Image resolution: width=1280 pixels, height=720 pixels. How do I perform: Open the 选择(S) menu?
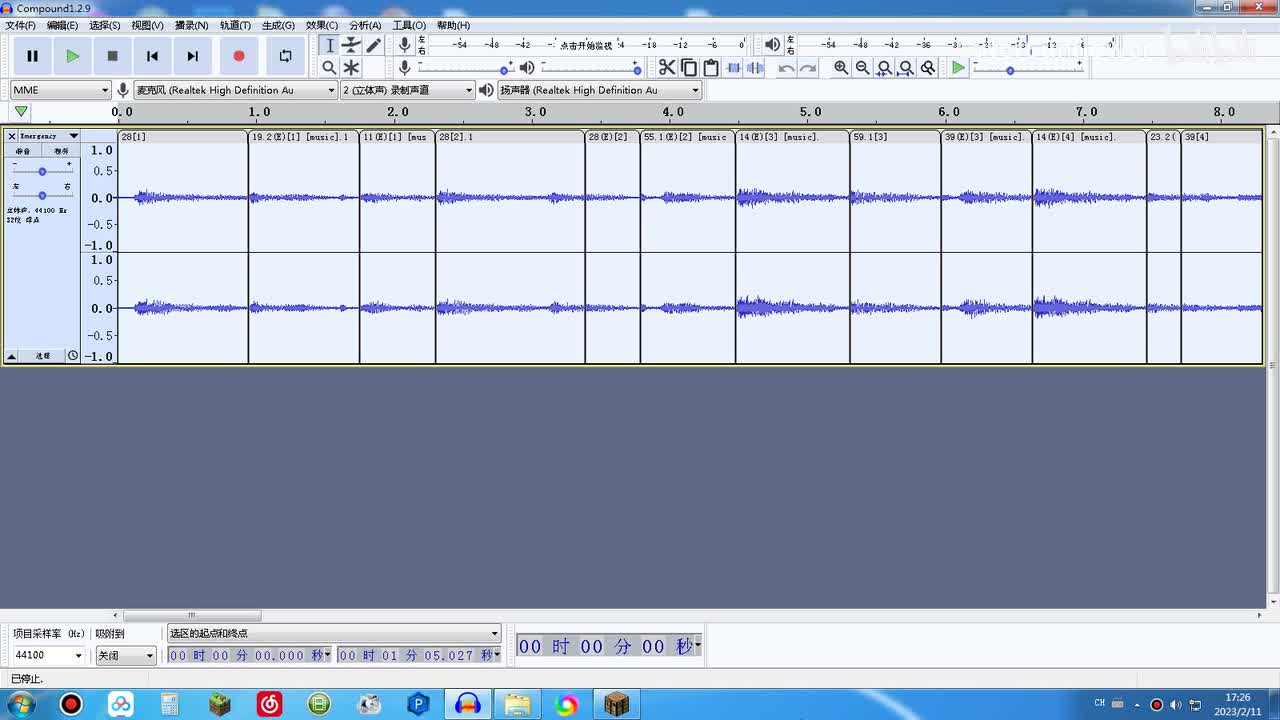pyautogui.click(x=105, y=25)
